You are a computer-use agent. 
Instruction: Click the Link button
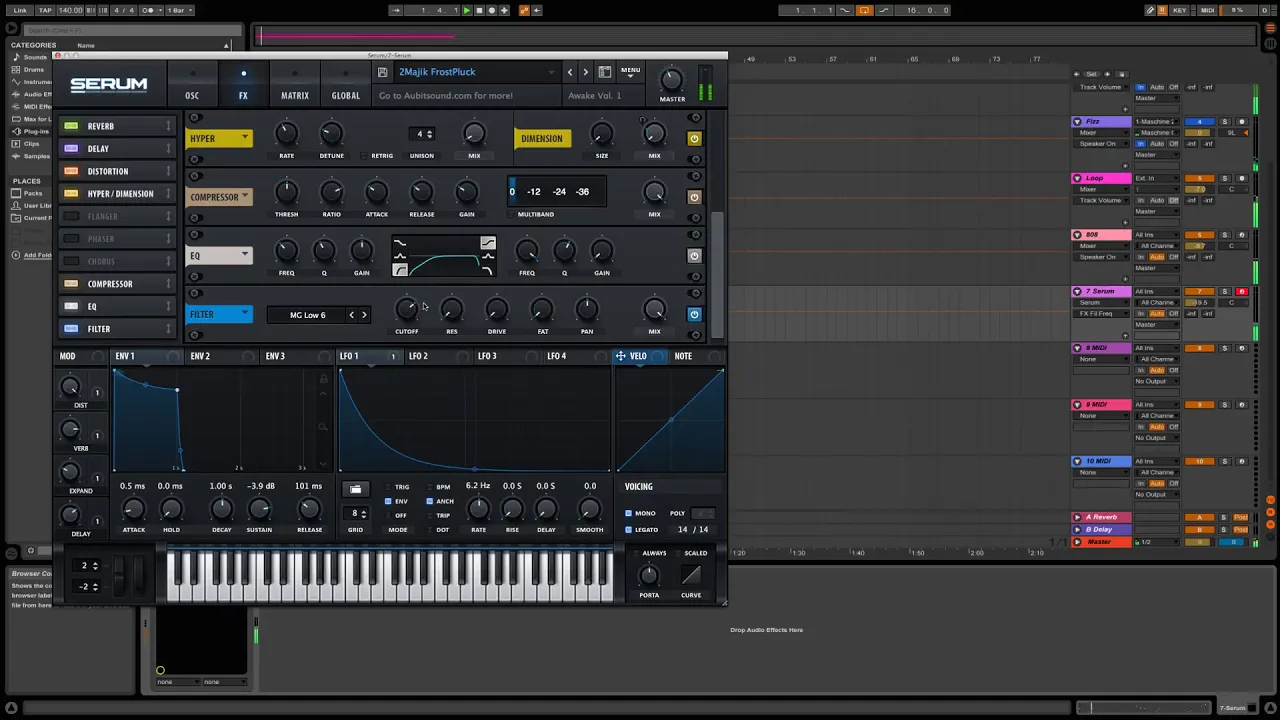point(20,10)
